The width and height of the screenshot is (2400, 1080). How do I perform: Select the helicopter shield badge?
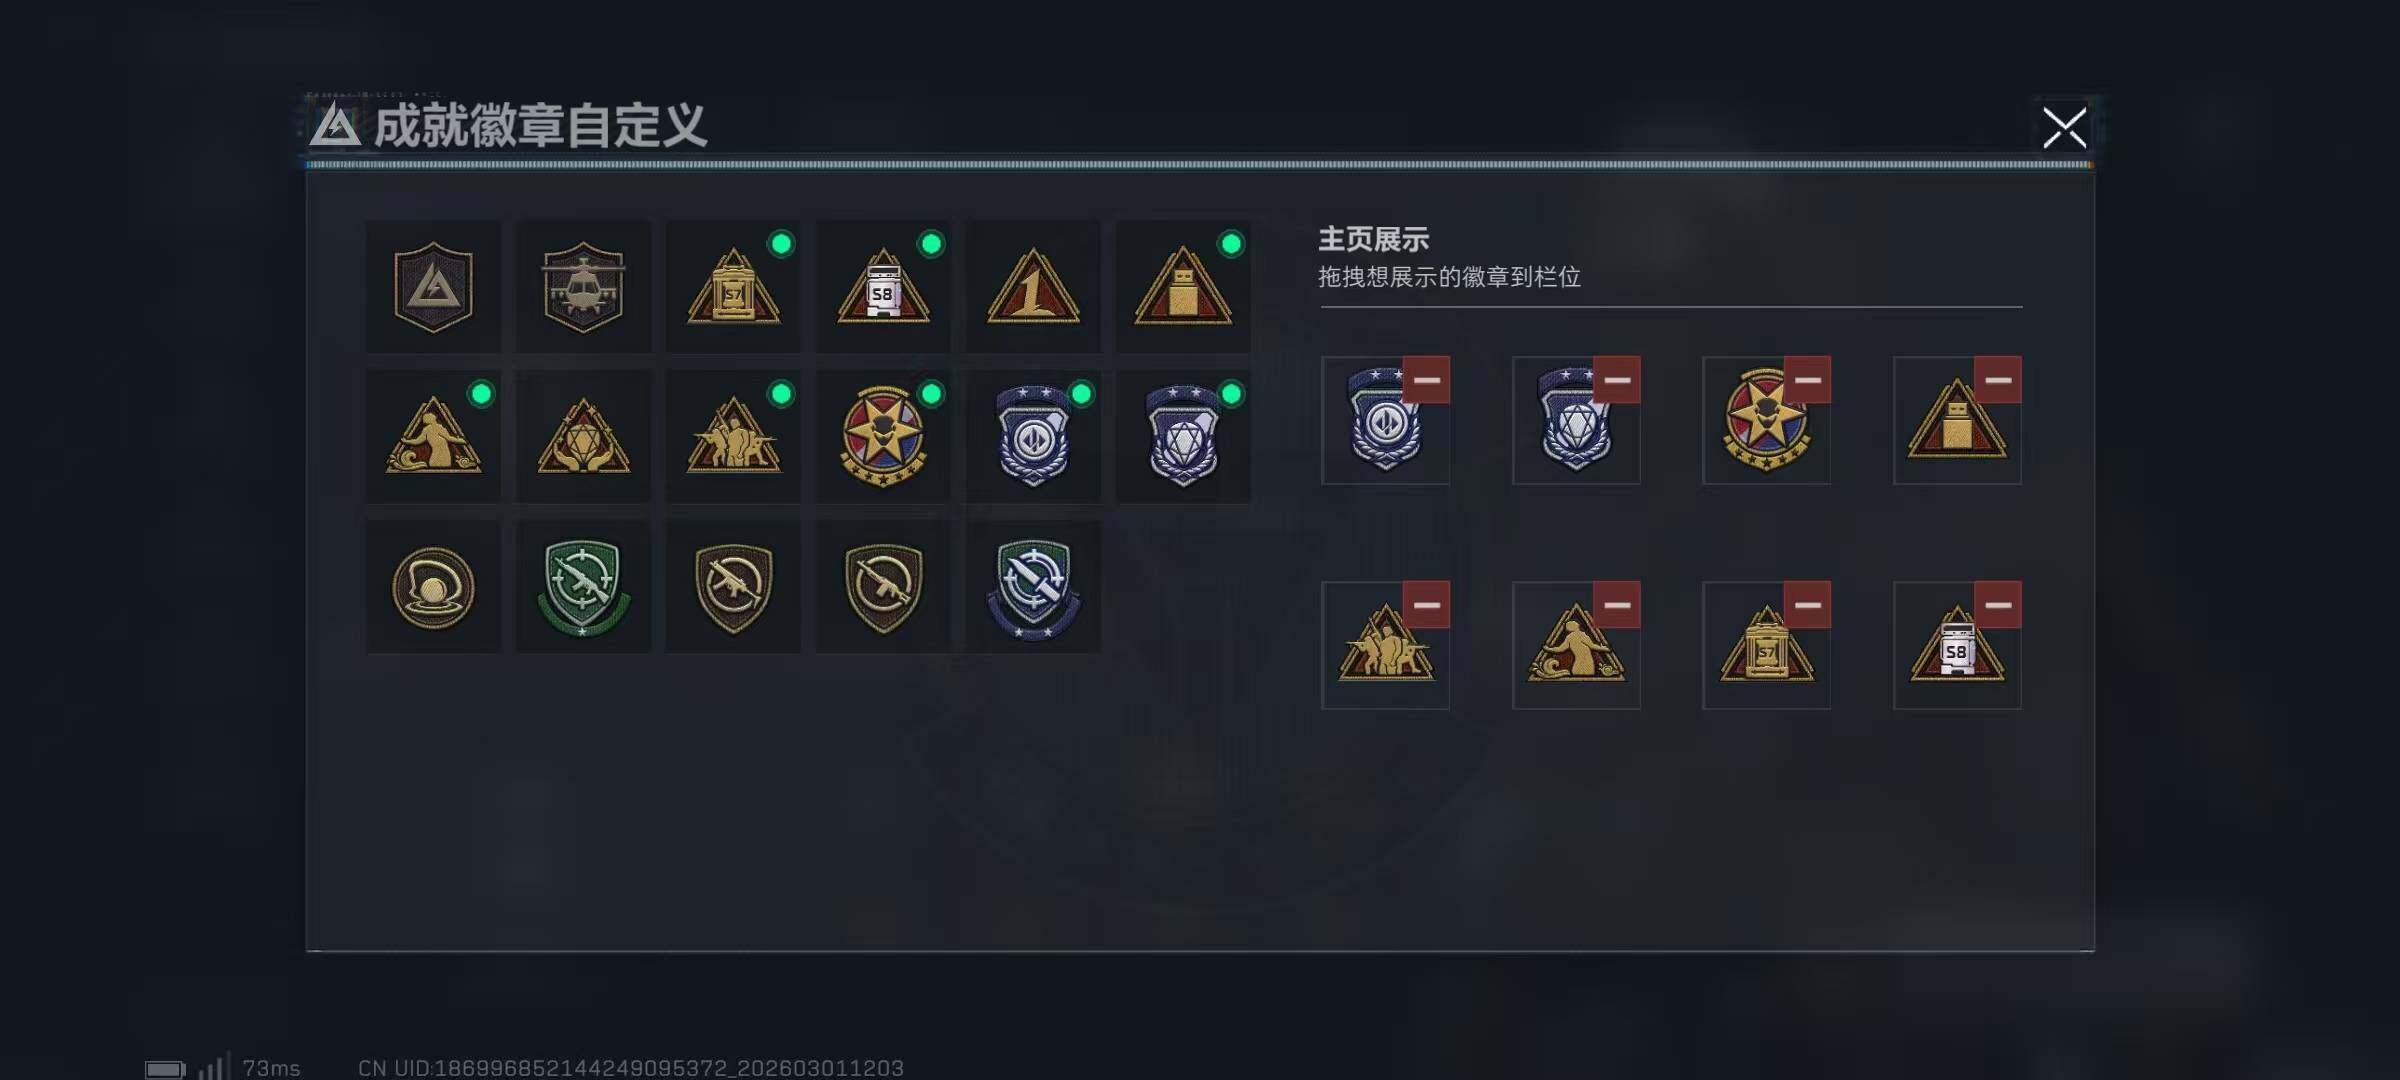tap(583, 287)
